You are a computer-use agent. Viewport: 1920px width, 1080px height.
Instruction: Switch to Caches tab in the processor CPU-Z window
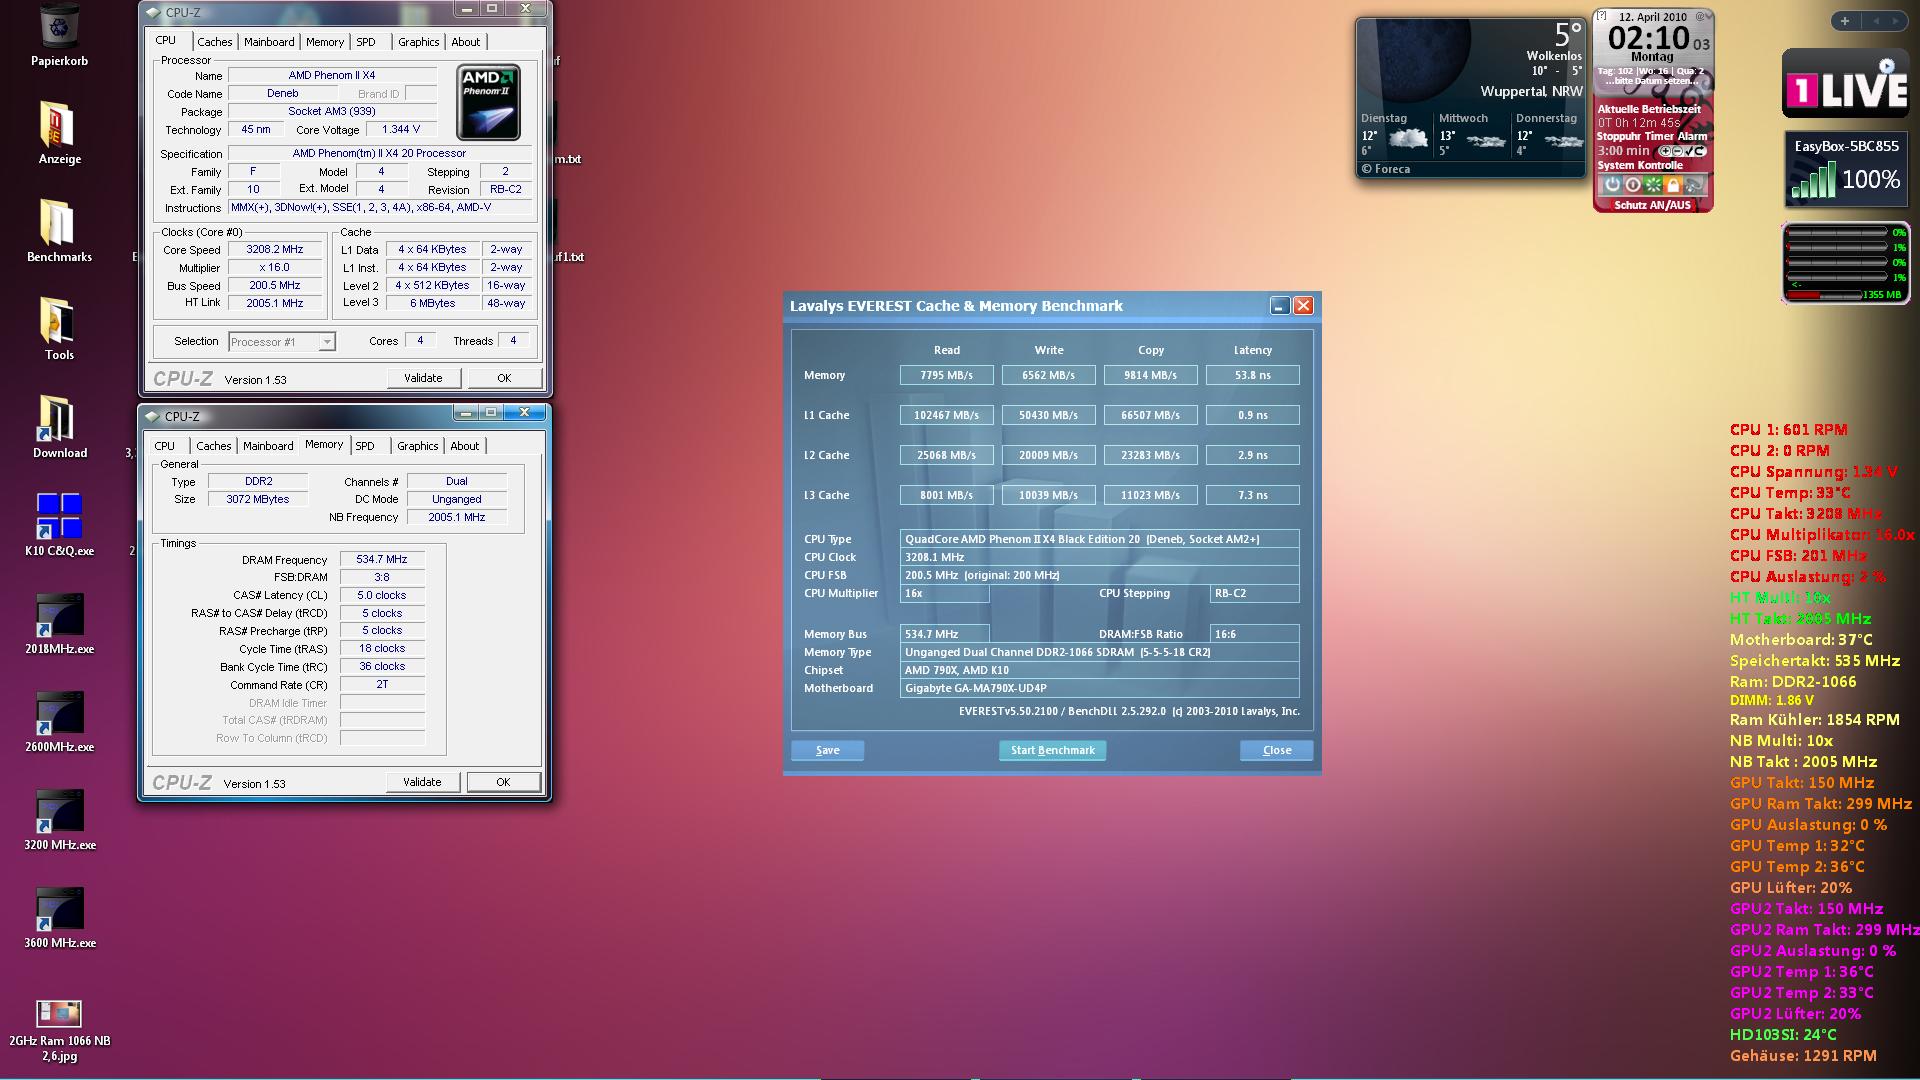coord(214,42)
